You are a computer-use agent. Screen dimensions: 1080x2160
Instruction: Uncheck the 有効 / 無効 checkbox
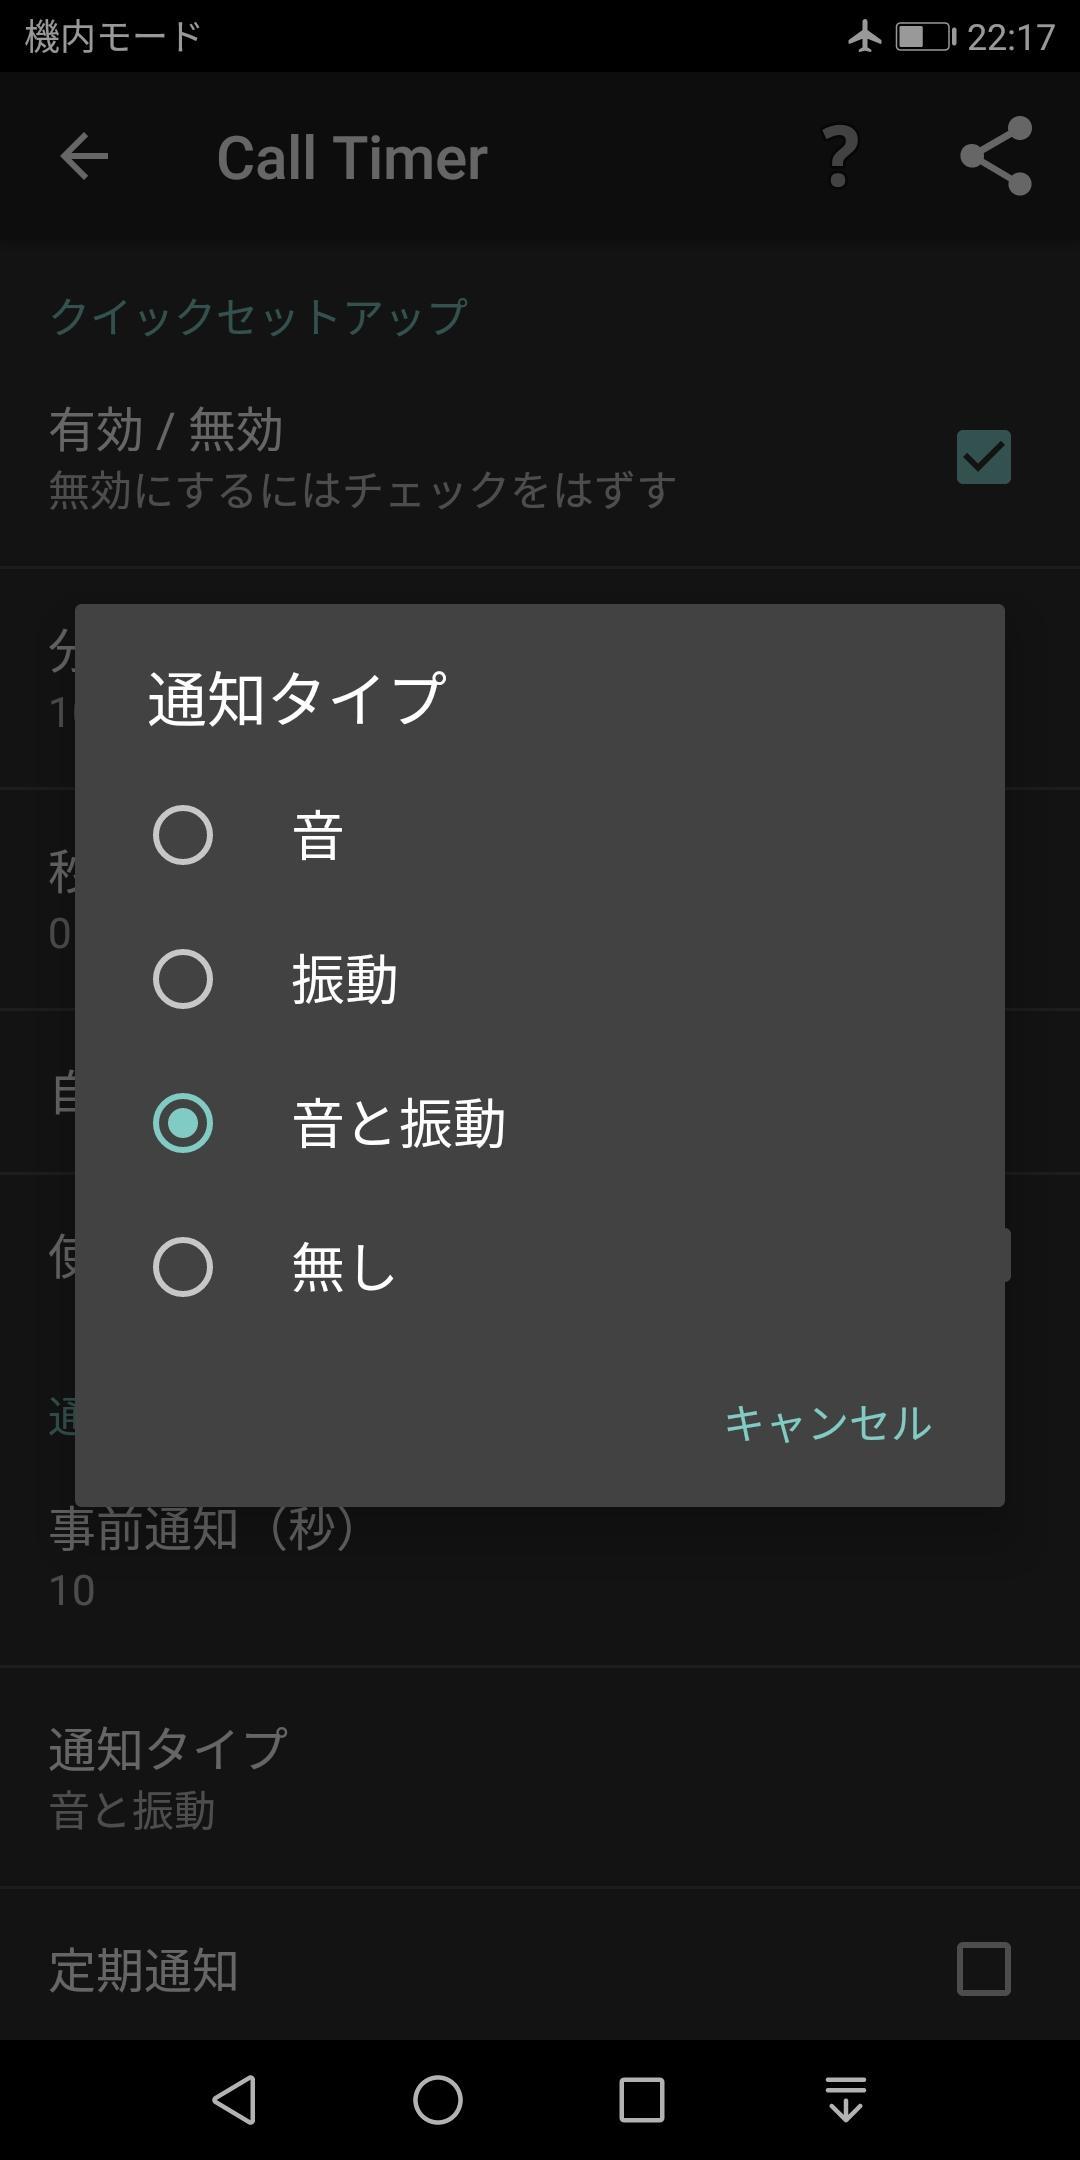tap(984, 457)
